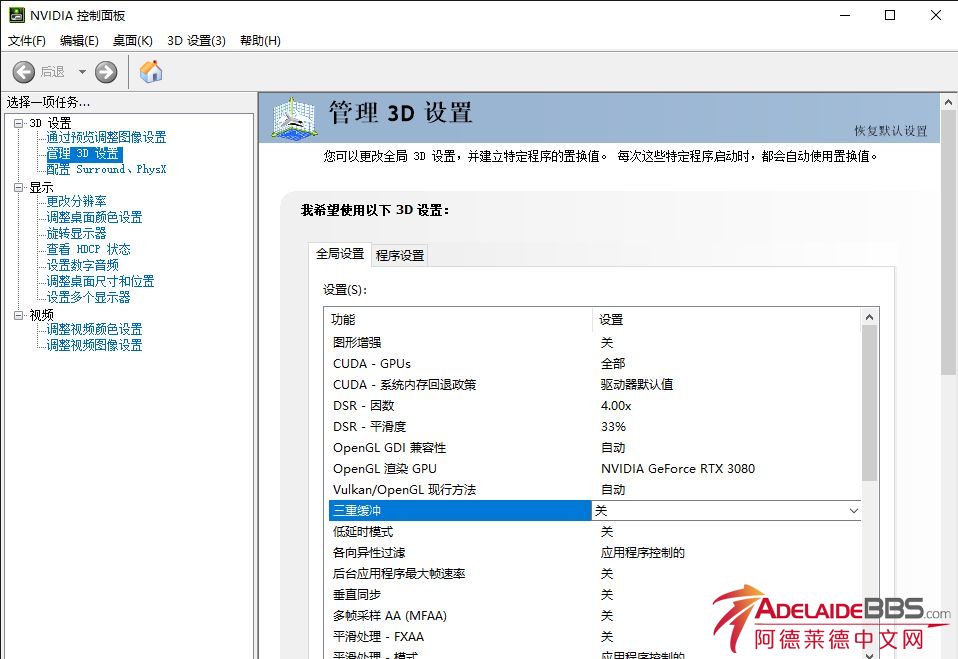
Task: Click the 3D settings header cube icon
Action: [x=294, y=118]
